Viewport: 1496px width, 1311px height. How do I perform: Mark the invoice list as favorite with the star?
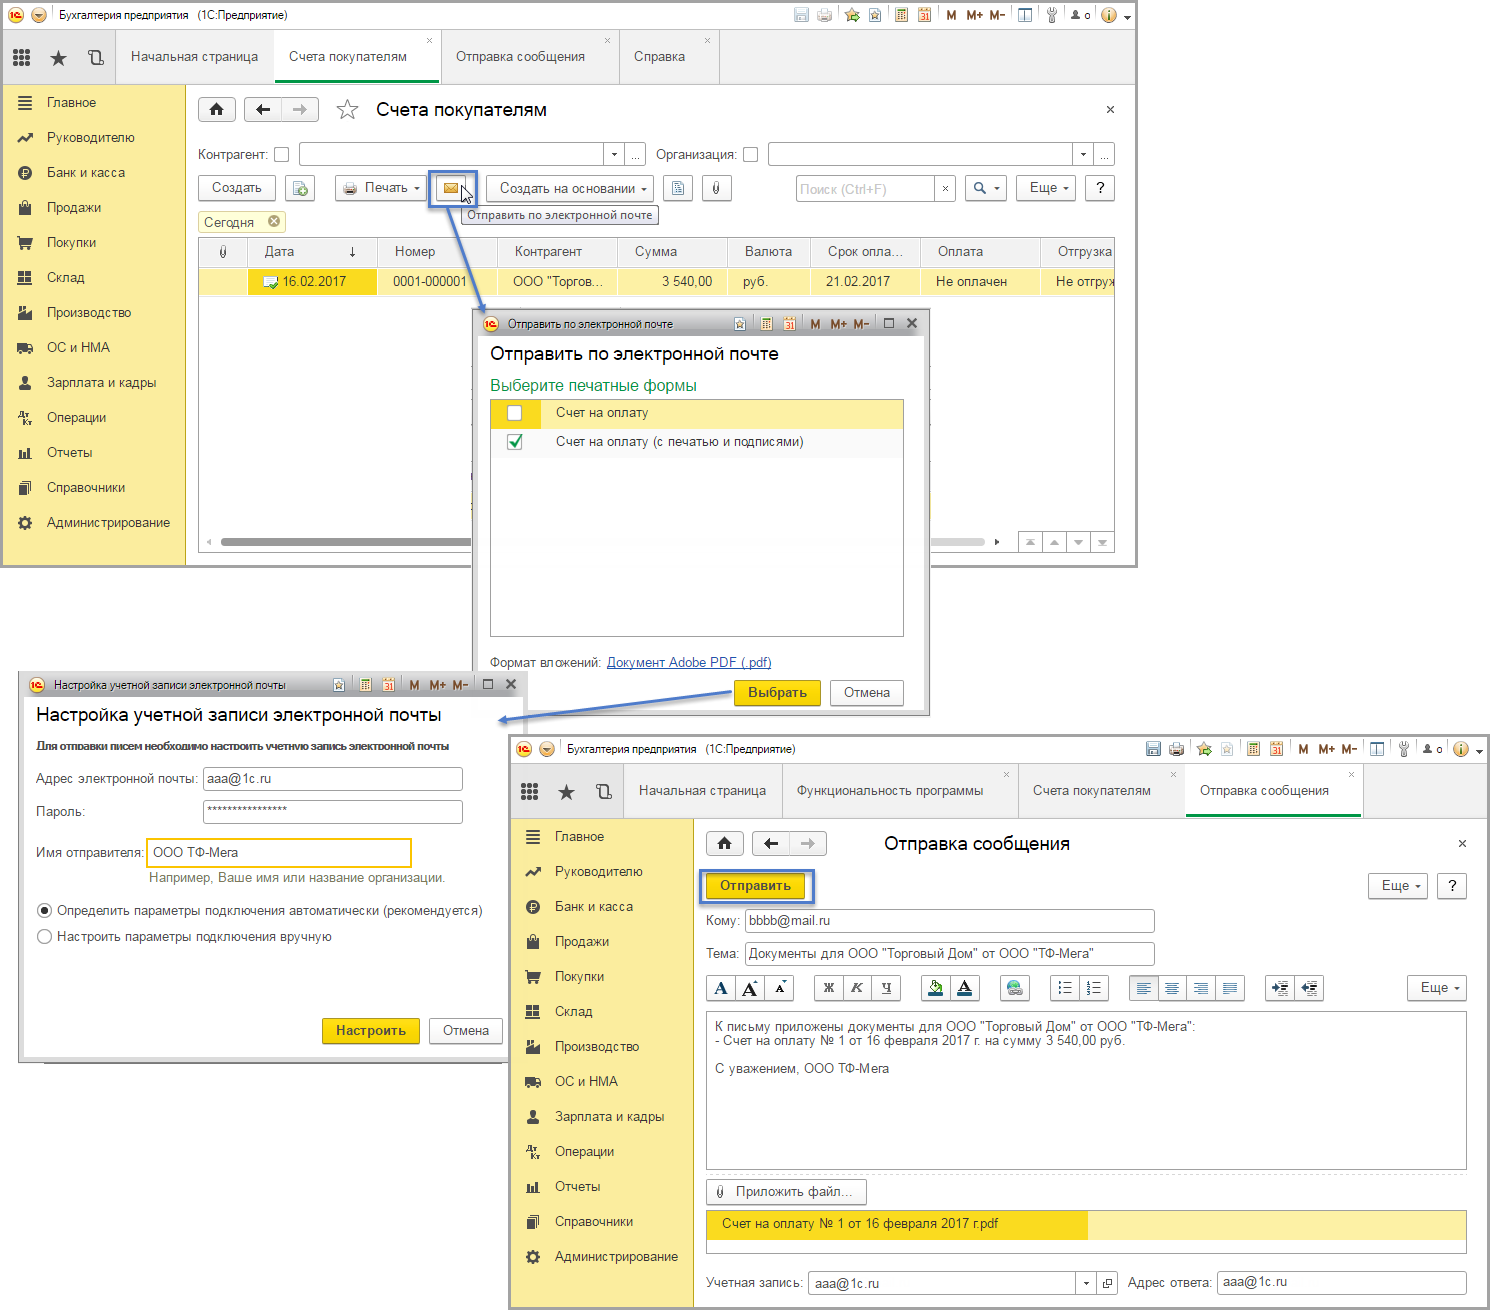point(347,110)
